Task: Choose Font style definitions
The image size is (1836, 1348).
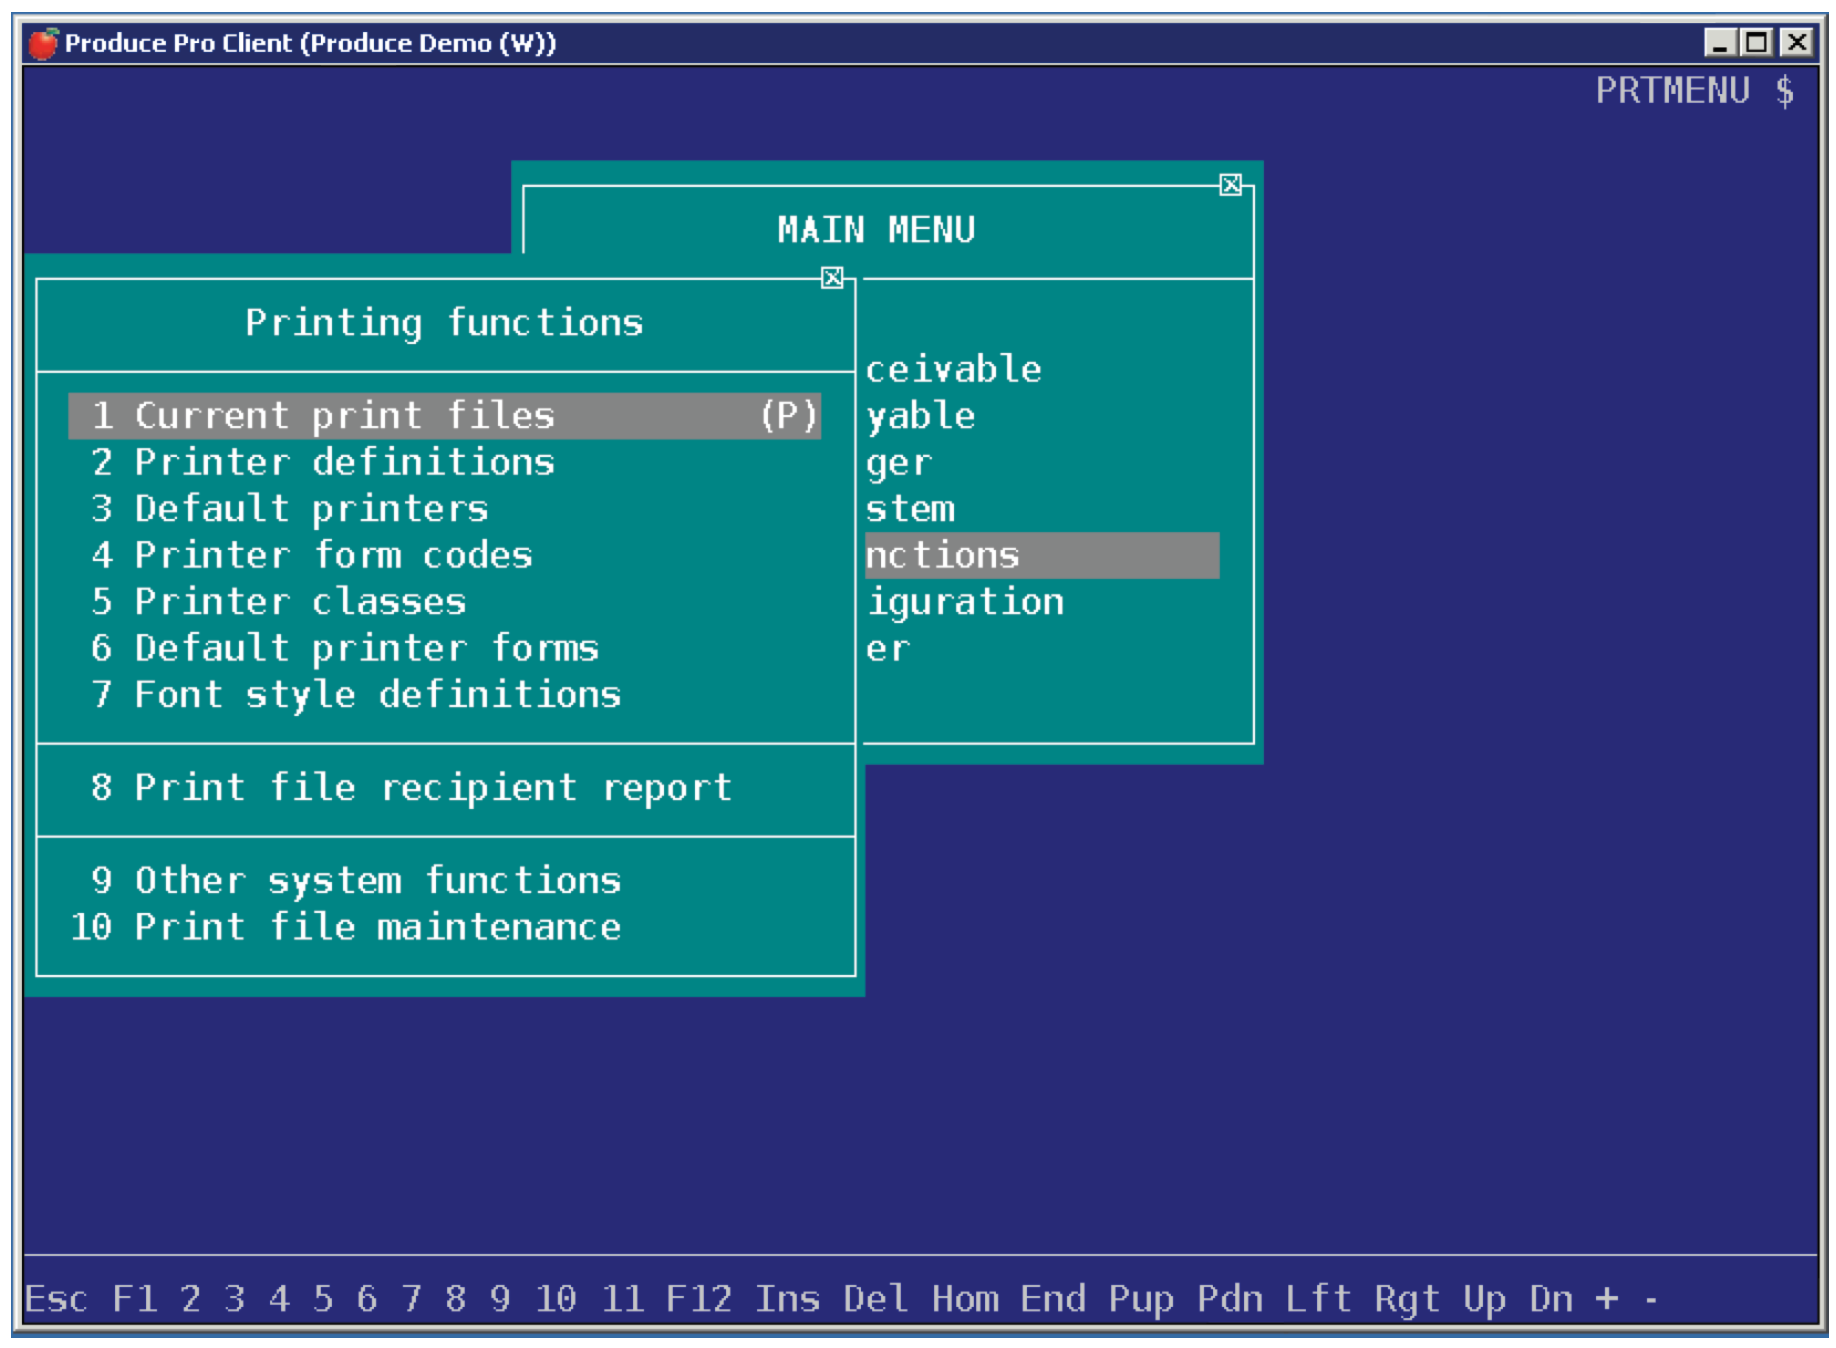Action: click(x=356, y=695)
